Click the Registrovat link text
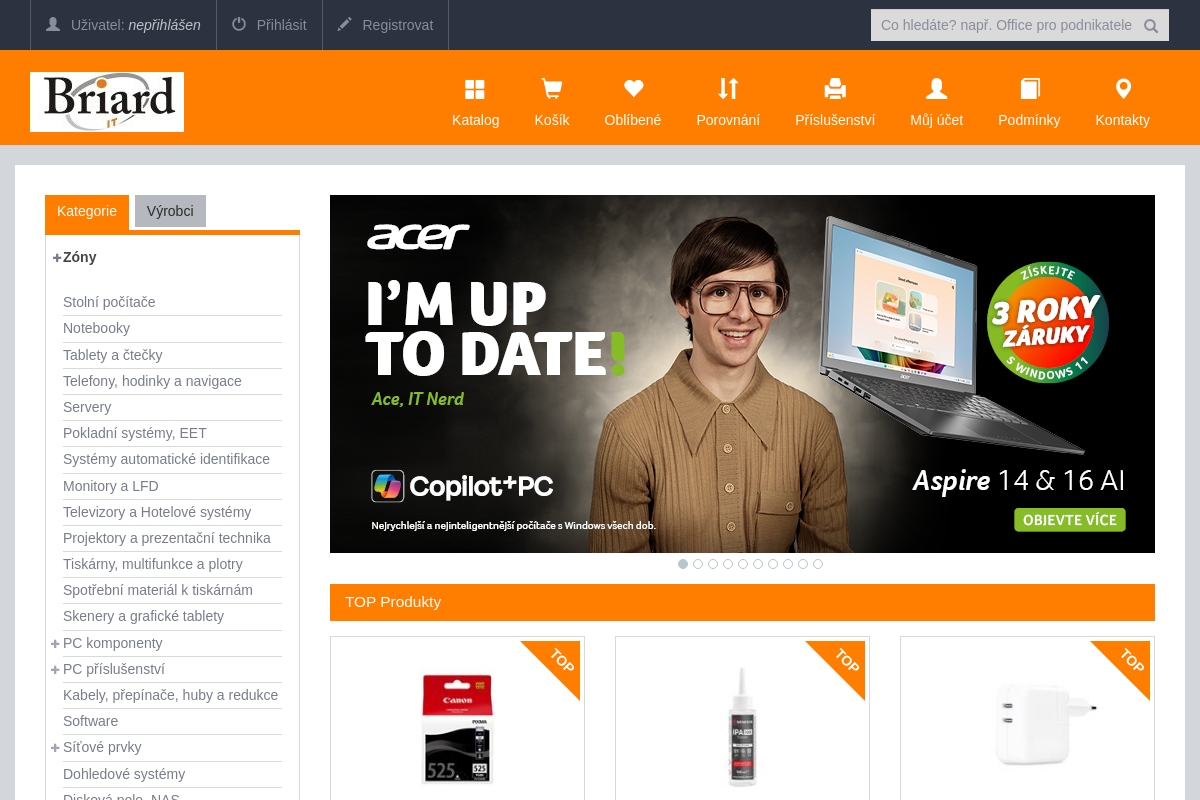Image resolution: width=1200 pixels, height=800 pixels. tap(398, 25)
